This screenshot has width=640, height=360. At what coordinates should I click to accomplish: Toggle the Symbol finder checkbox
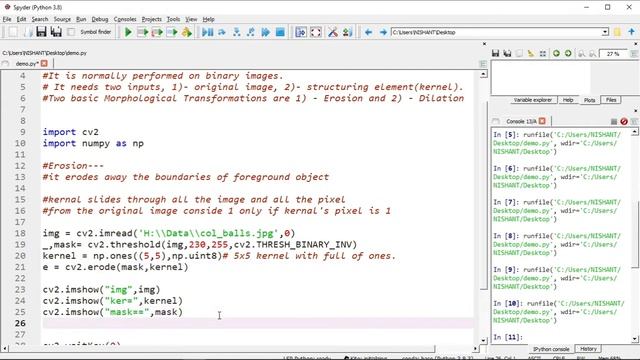click(71, 32)
